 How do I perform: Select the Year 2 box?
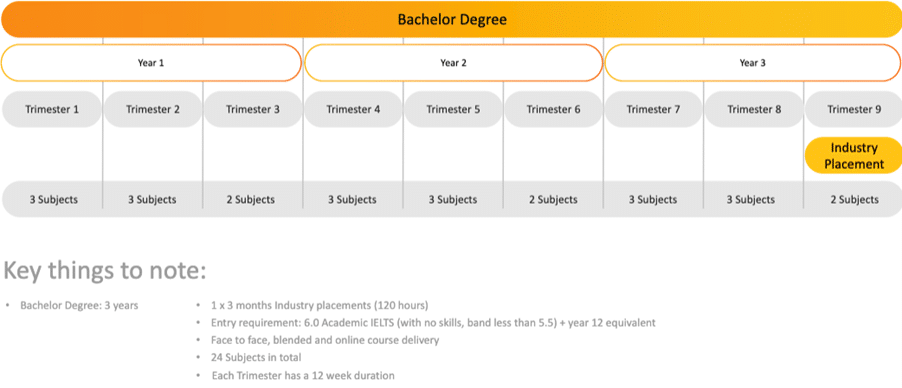tap(453, 63)
